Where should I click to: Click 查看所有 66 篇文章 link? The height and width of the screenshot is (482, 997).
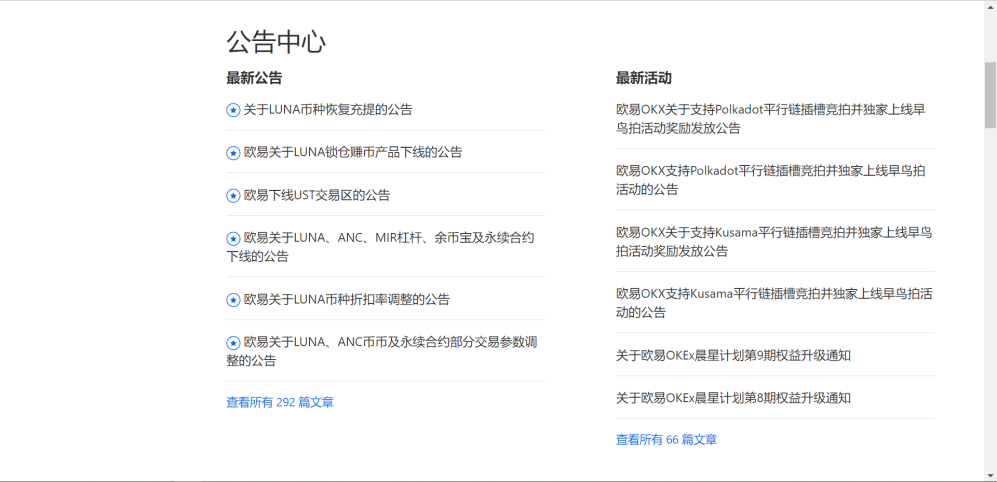pyautogui.click(x=666, y=439)
